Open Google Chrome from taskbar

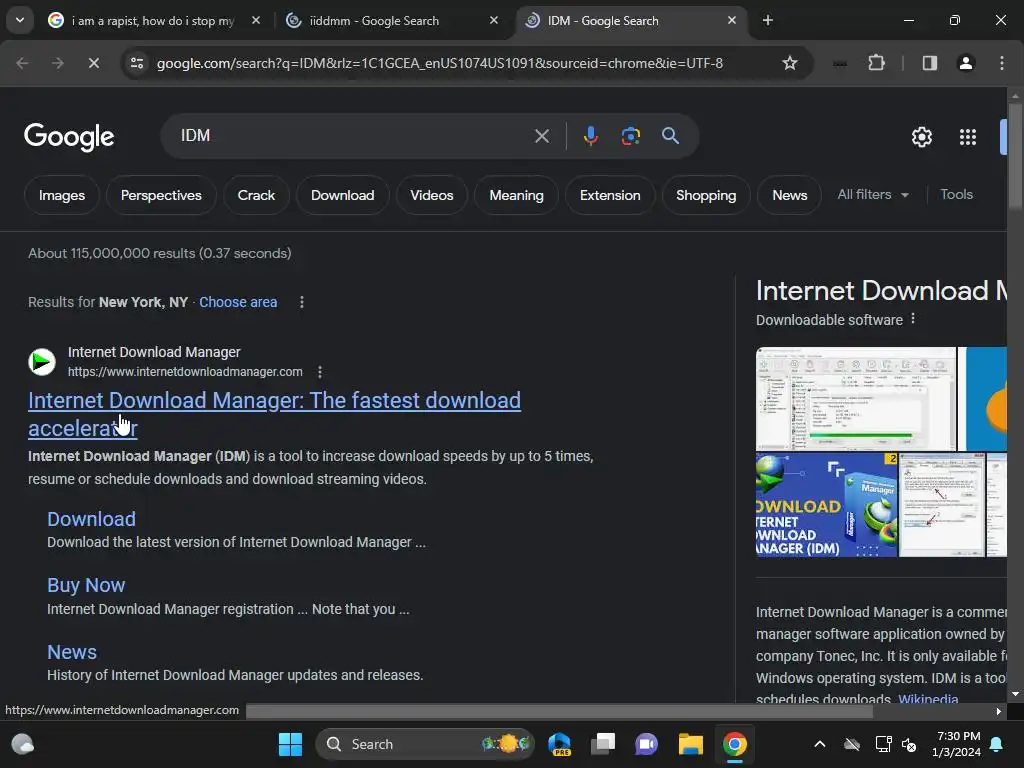(x=735, y=744)
